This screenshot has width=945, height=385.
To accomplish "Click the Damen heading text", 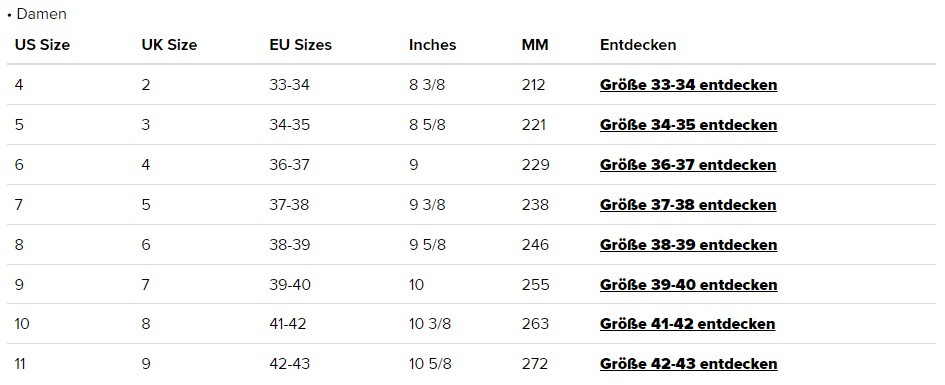I will 42,14.
